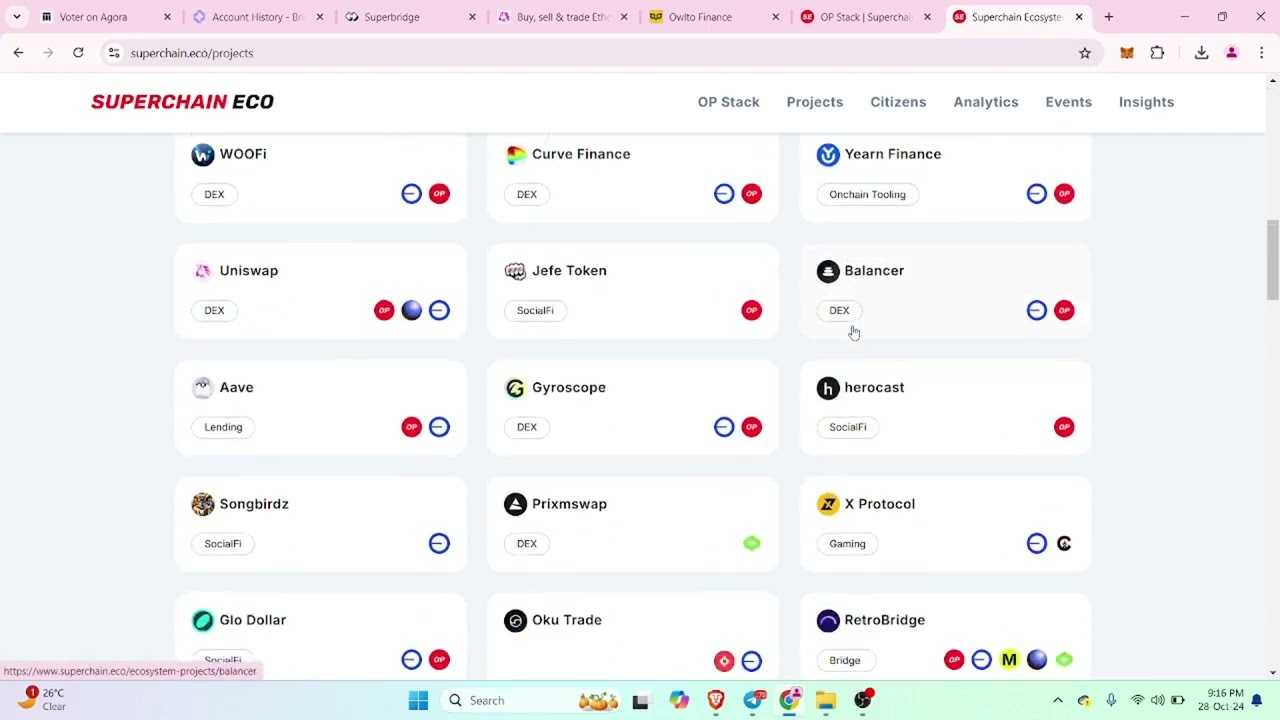1280x720 pixels.
Task: Go to the Events page
Action: point(1068,102)
